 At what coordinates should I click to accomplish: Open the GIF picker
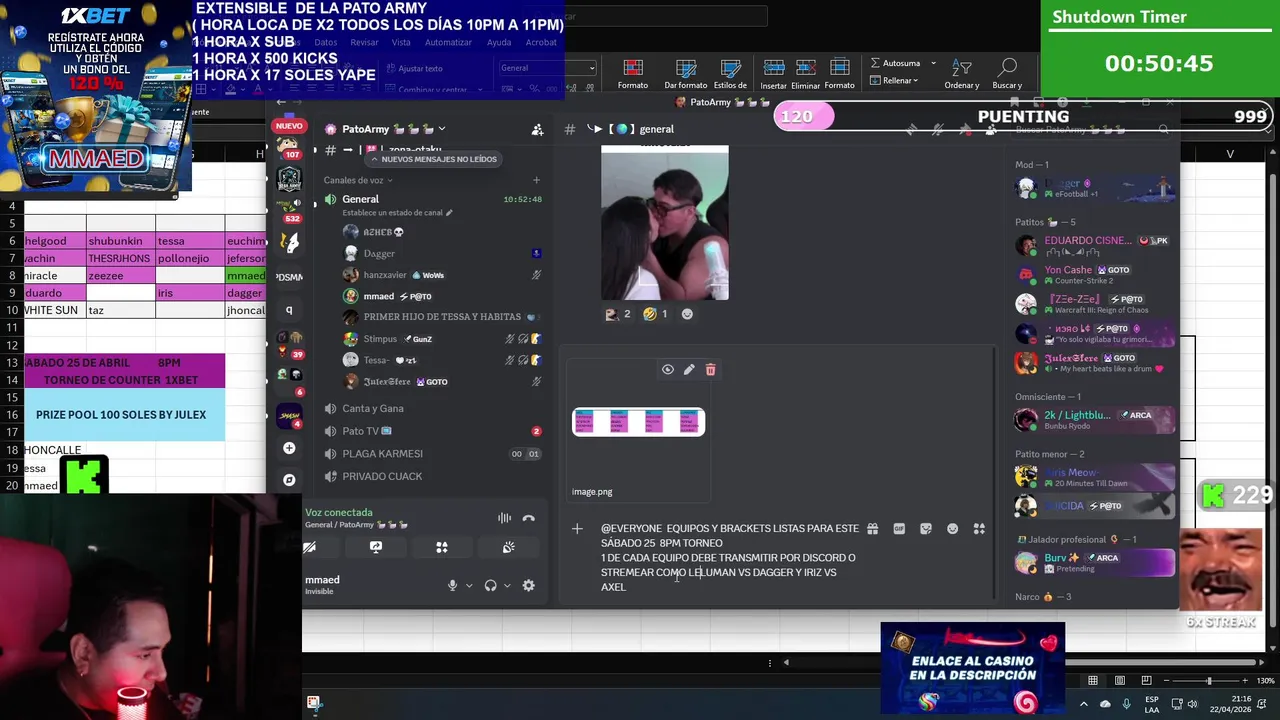pos(899,528)
